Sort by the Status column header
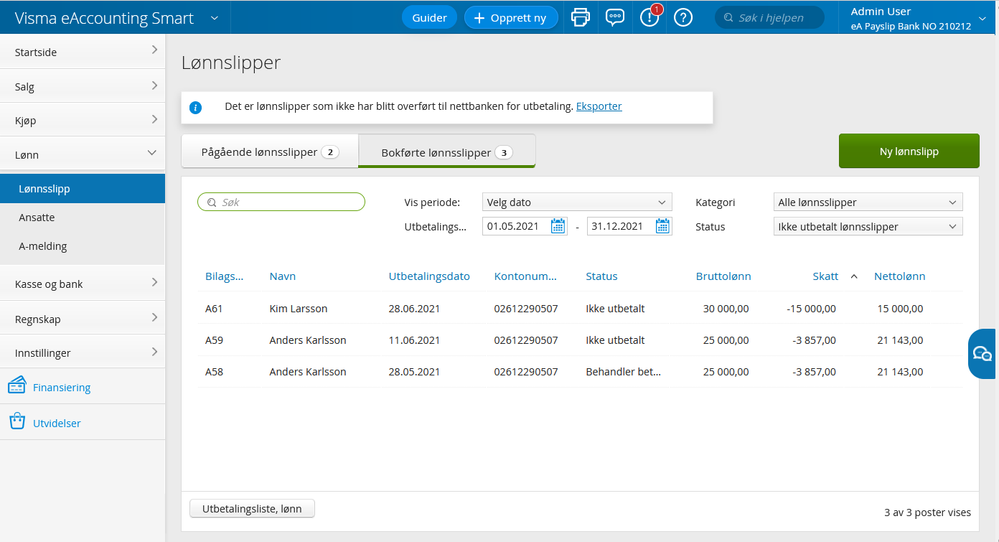The width and height of the screenshot is (999, 542). click(x=601, y=276)
